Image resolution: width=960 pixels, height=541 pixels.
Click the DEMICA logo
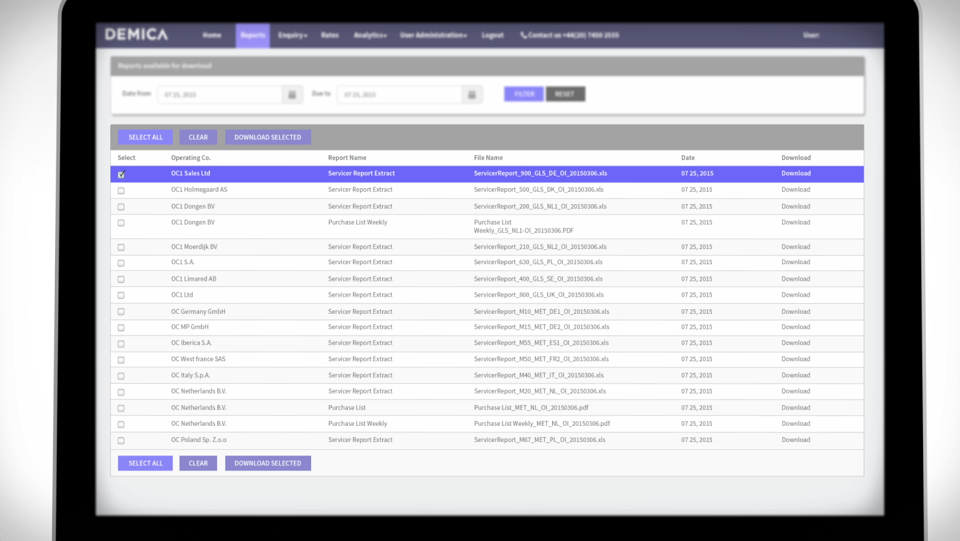click(136, 34)
